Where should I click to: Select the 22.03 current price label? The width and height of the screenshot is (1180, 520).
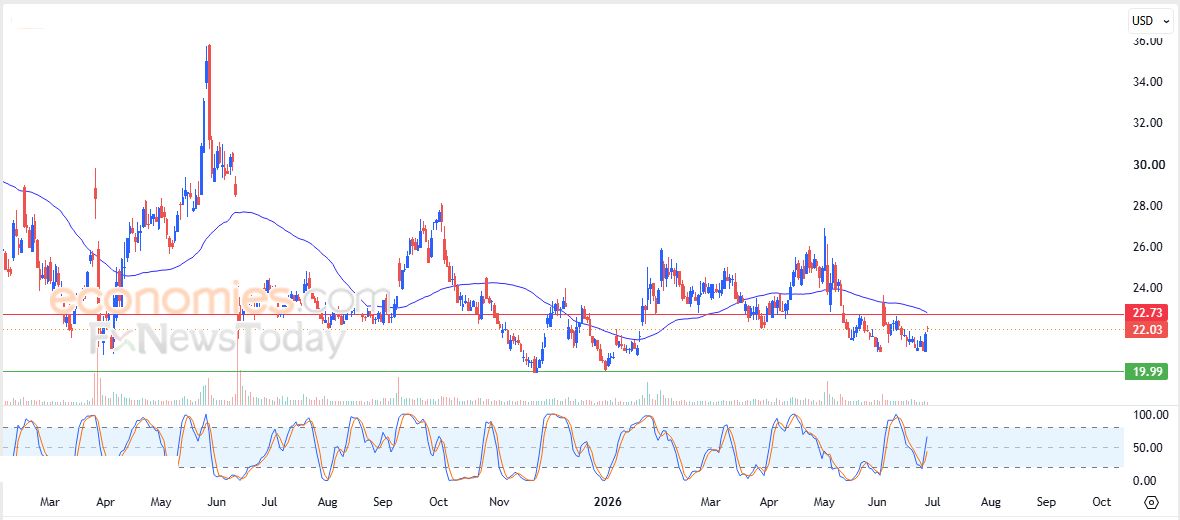(x=1146, y=330)
